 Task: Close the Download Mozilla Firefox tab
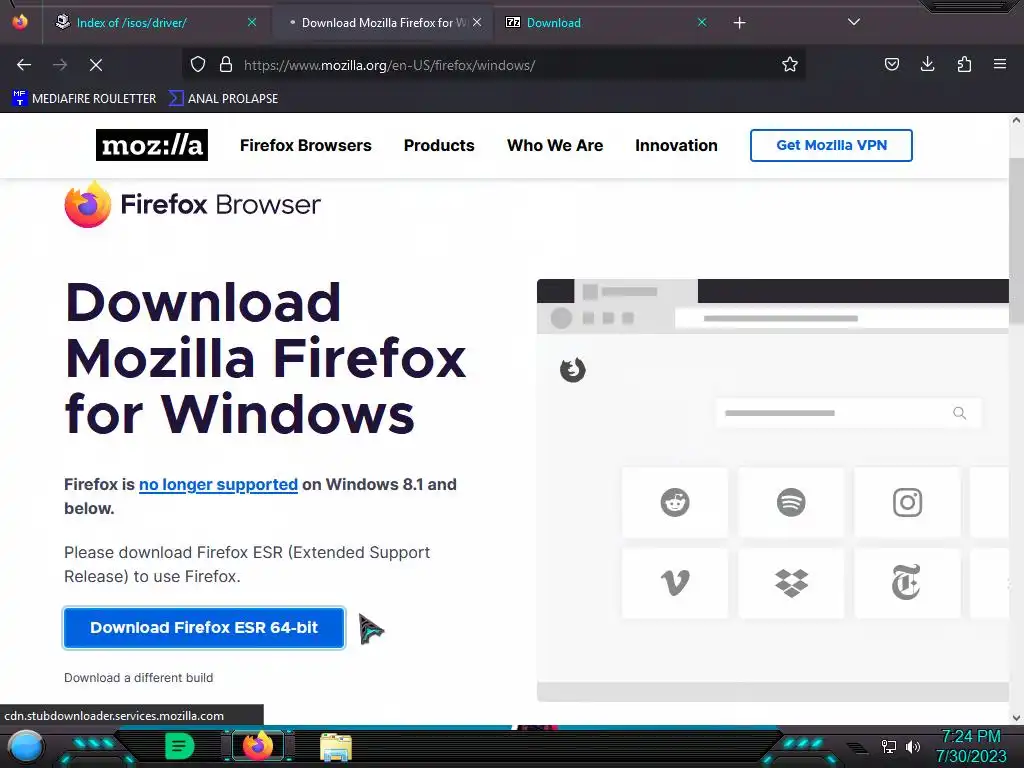[x=477, y=22]
